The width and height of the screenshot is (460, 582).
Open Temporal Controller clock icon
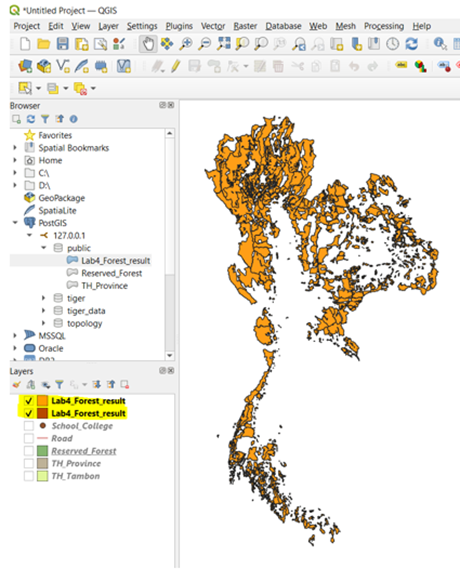pos(392,44)
